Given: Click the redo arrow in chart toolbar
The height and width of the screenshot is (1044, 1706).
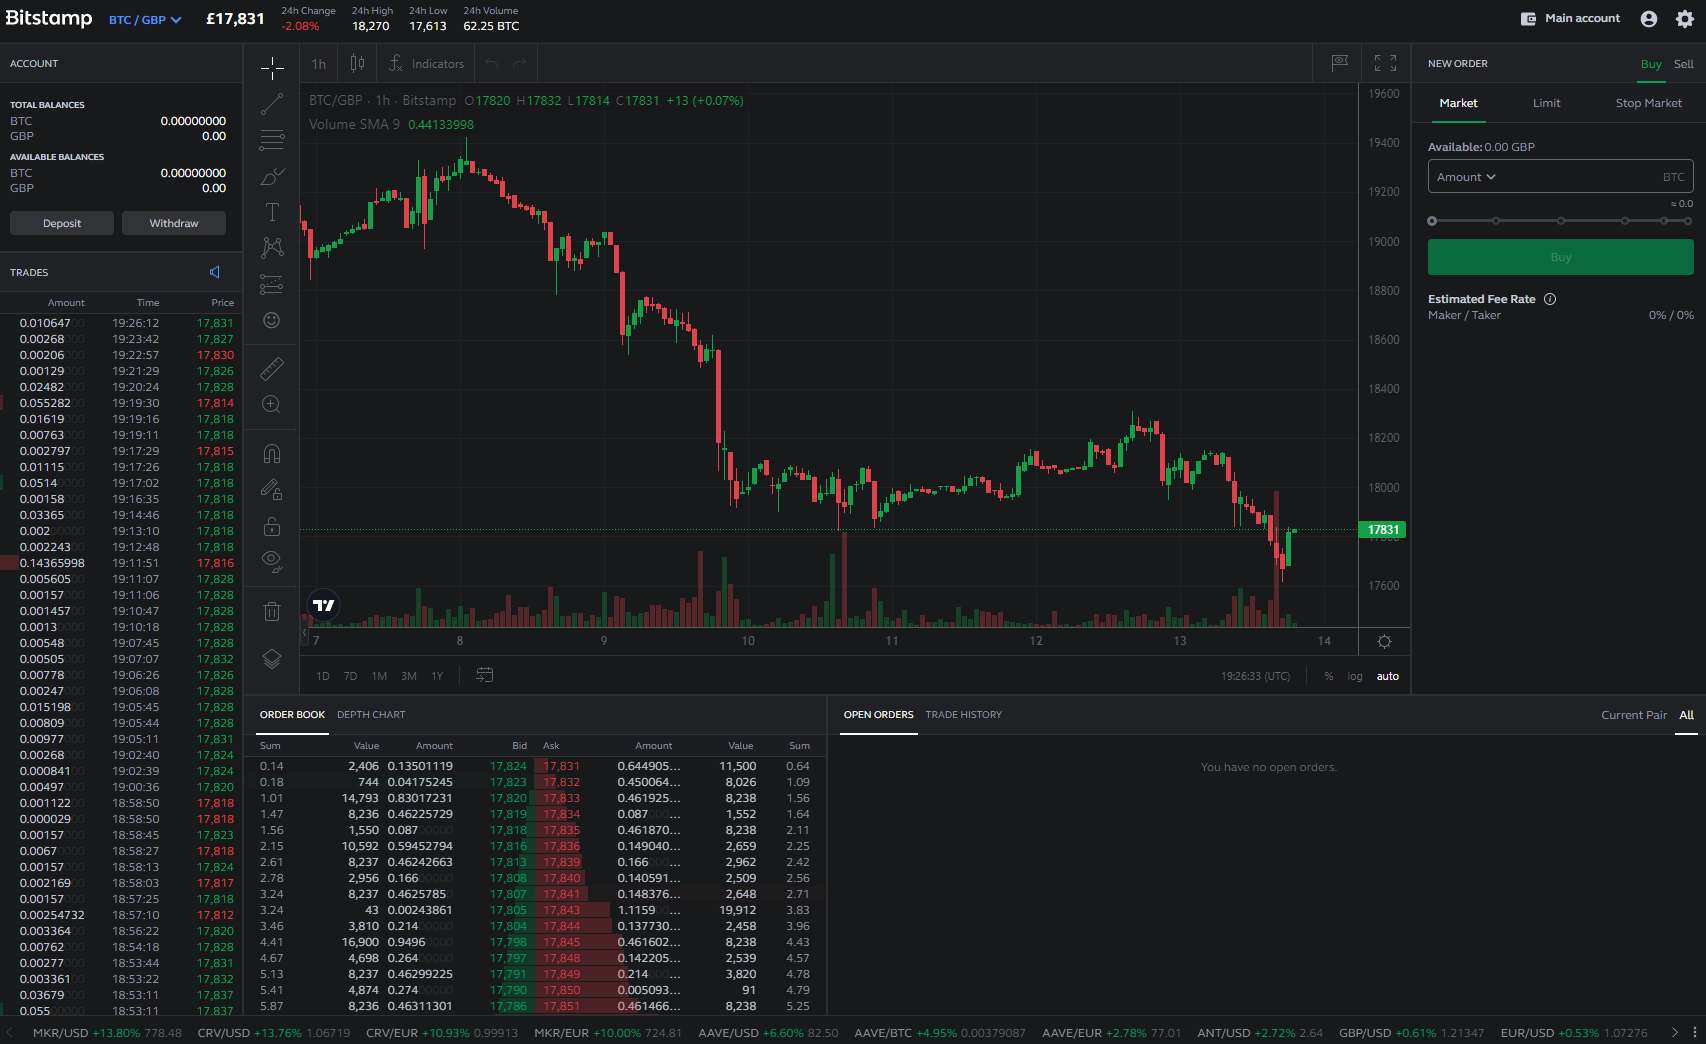Looking at the screenshot, I should [520, 64].
